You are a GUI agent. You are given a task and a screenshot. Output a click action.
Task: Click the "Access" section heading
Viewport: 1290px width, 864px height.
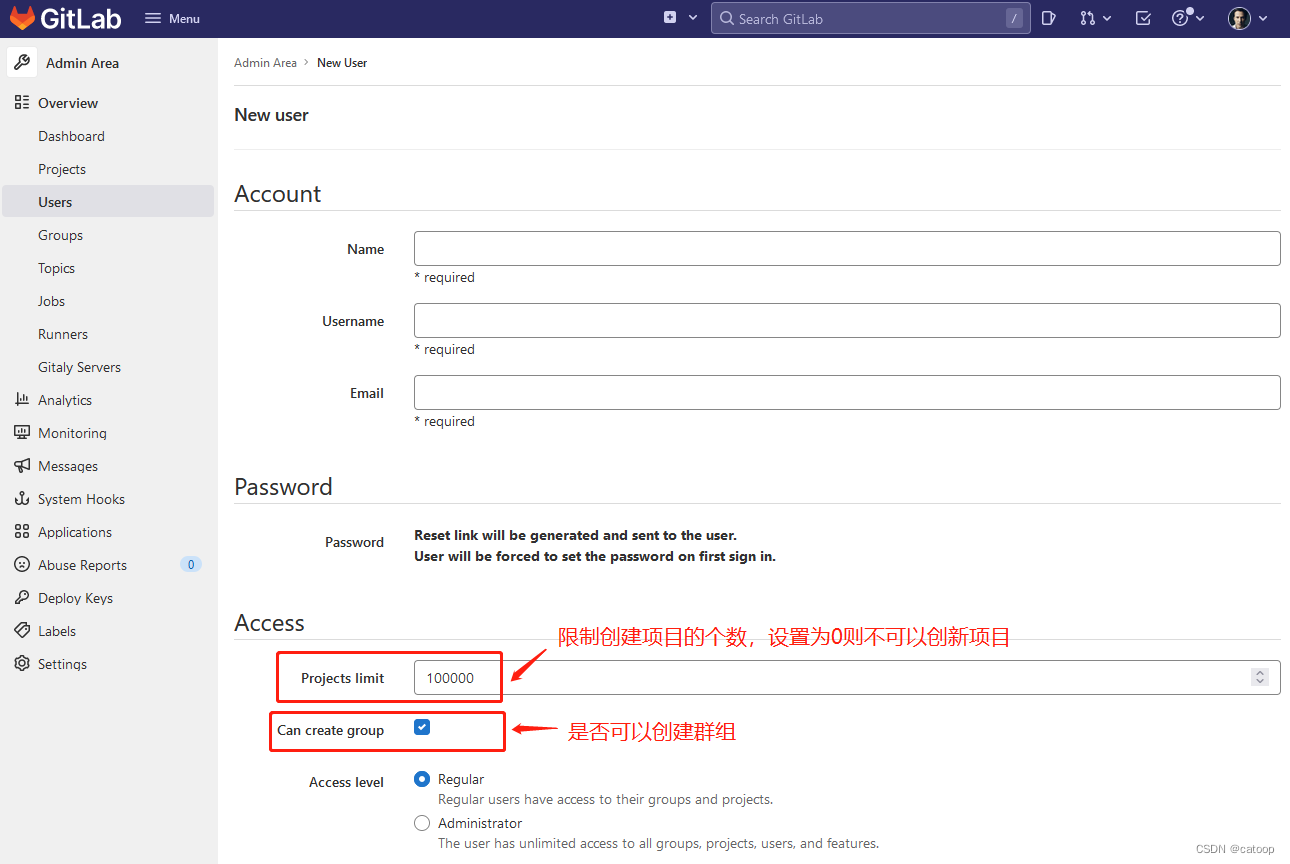269,623
